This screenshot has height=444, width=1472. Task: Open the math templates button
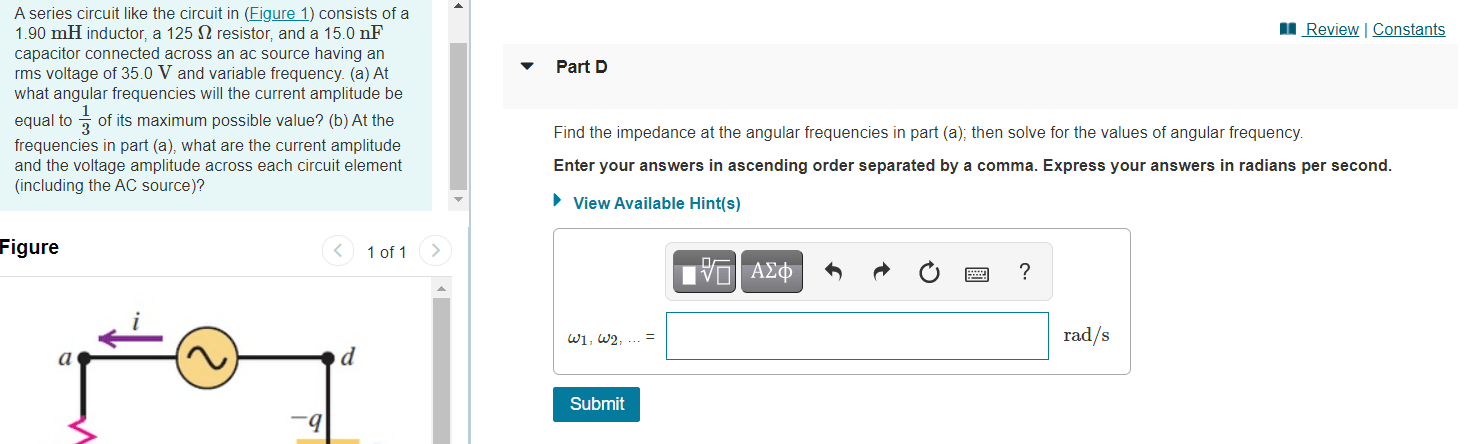[x=704, y=271]
